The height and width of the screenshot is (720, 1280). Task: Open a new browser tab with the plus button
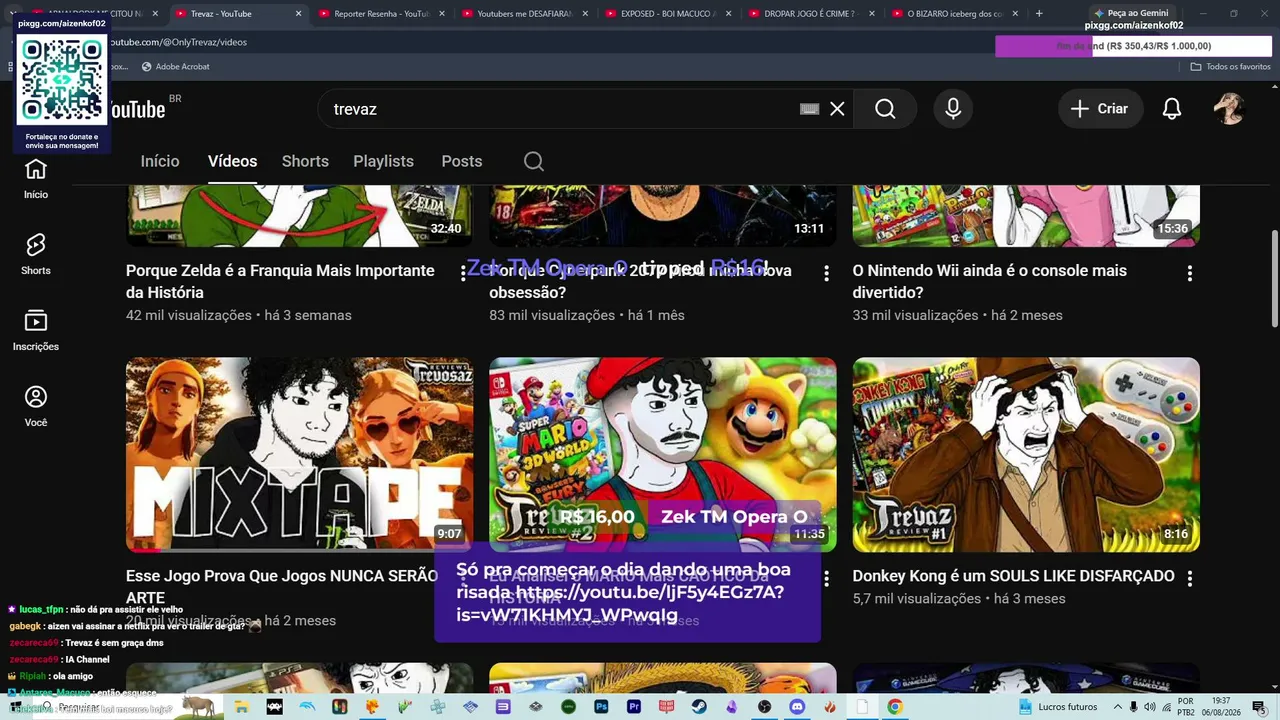(1039, 14)
